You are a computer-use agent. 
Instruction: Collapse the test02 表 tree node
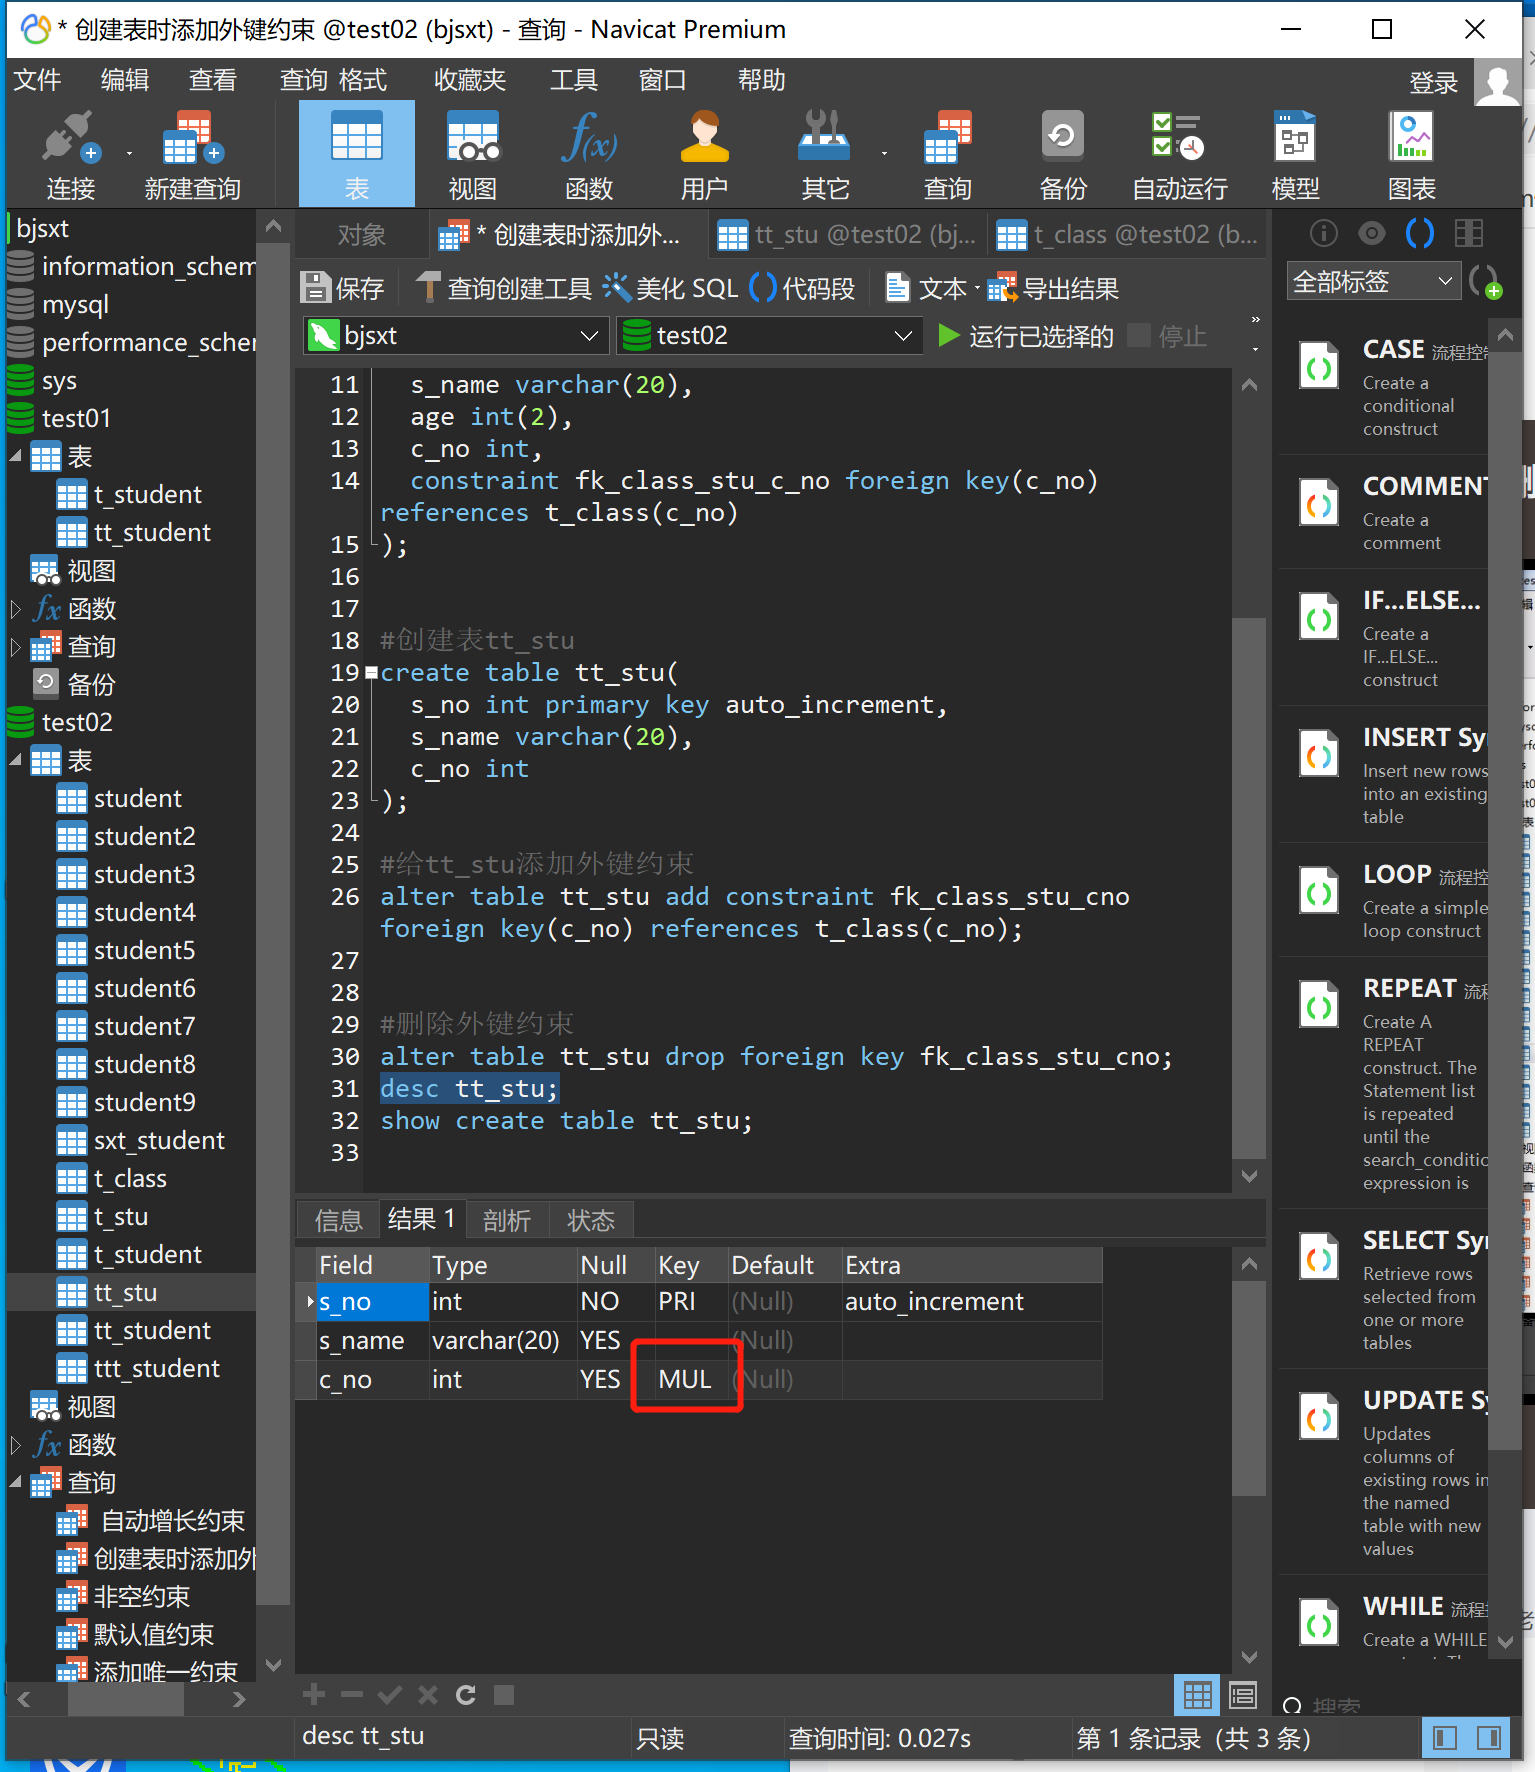click(16, 760)
